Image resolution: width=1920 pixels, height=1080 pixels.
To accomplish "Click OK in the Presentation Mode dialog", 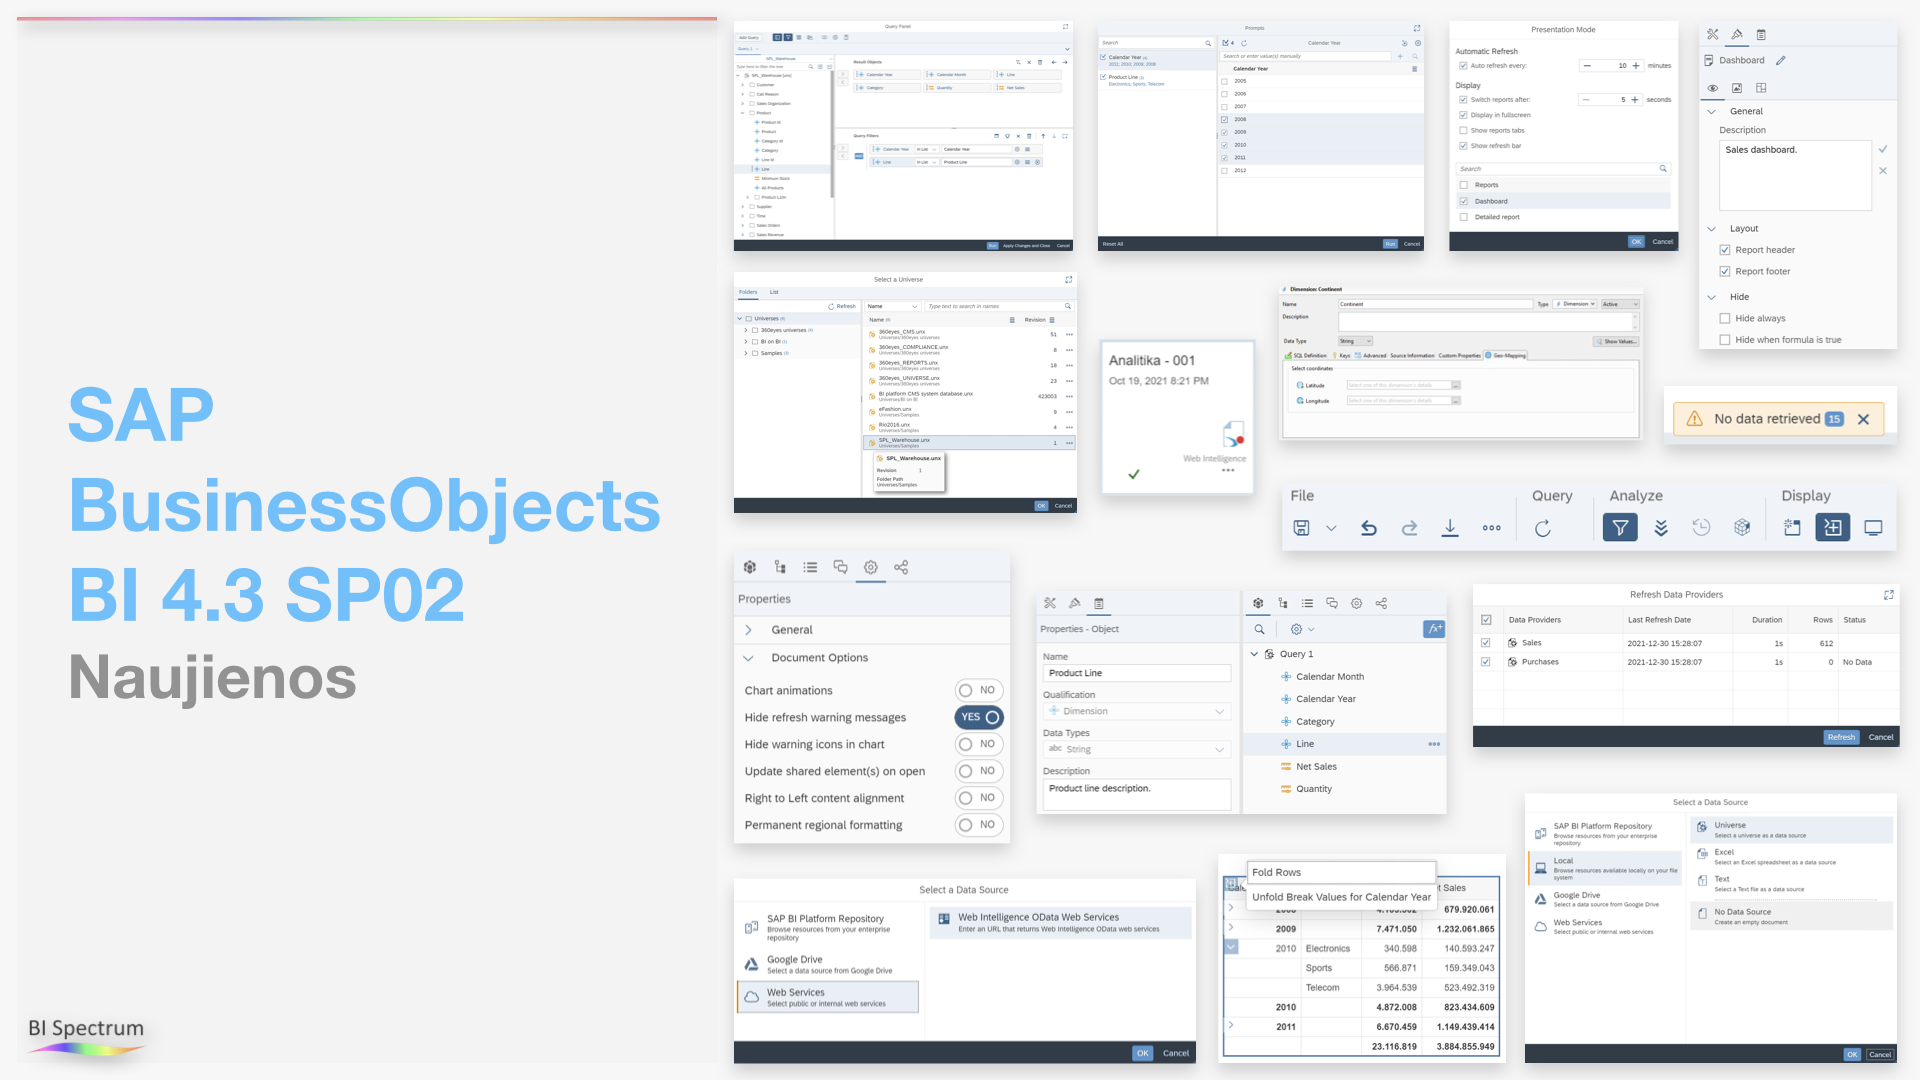I will click(x=1636, y=241).
